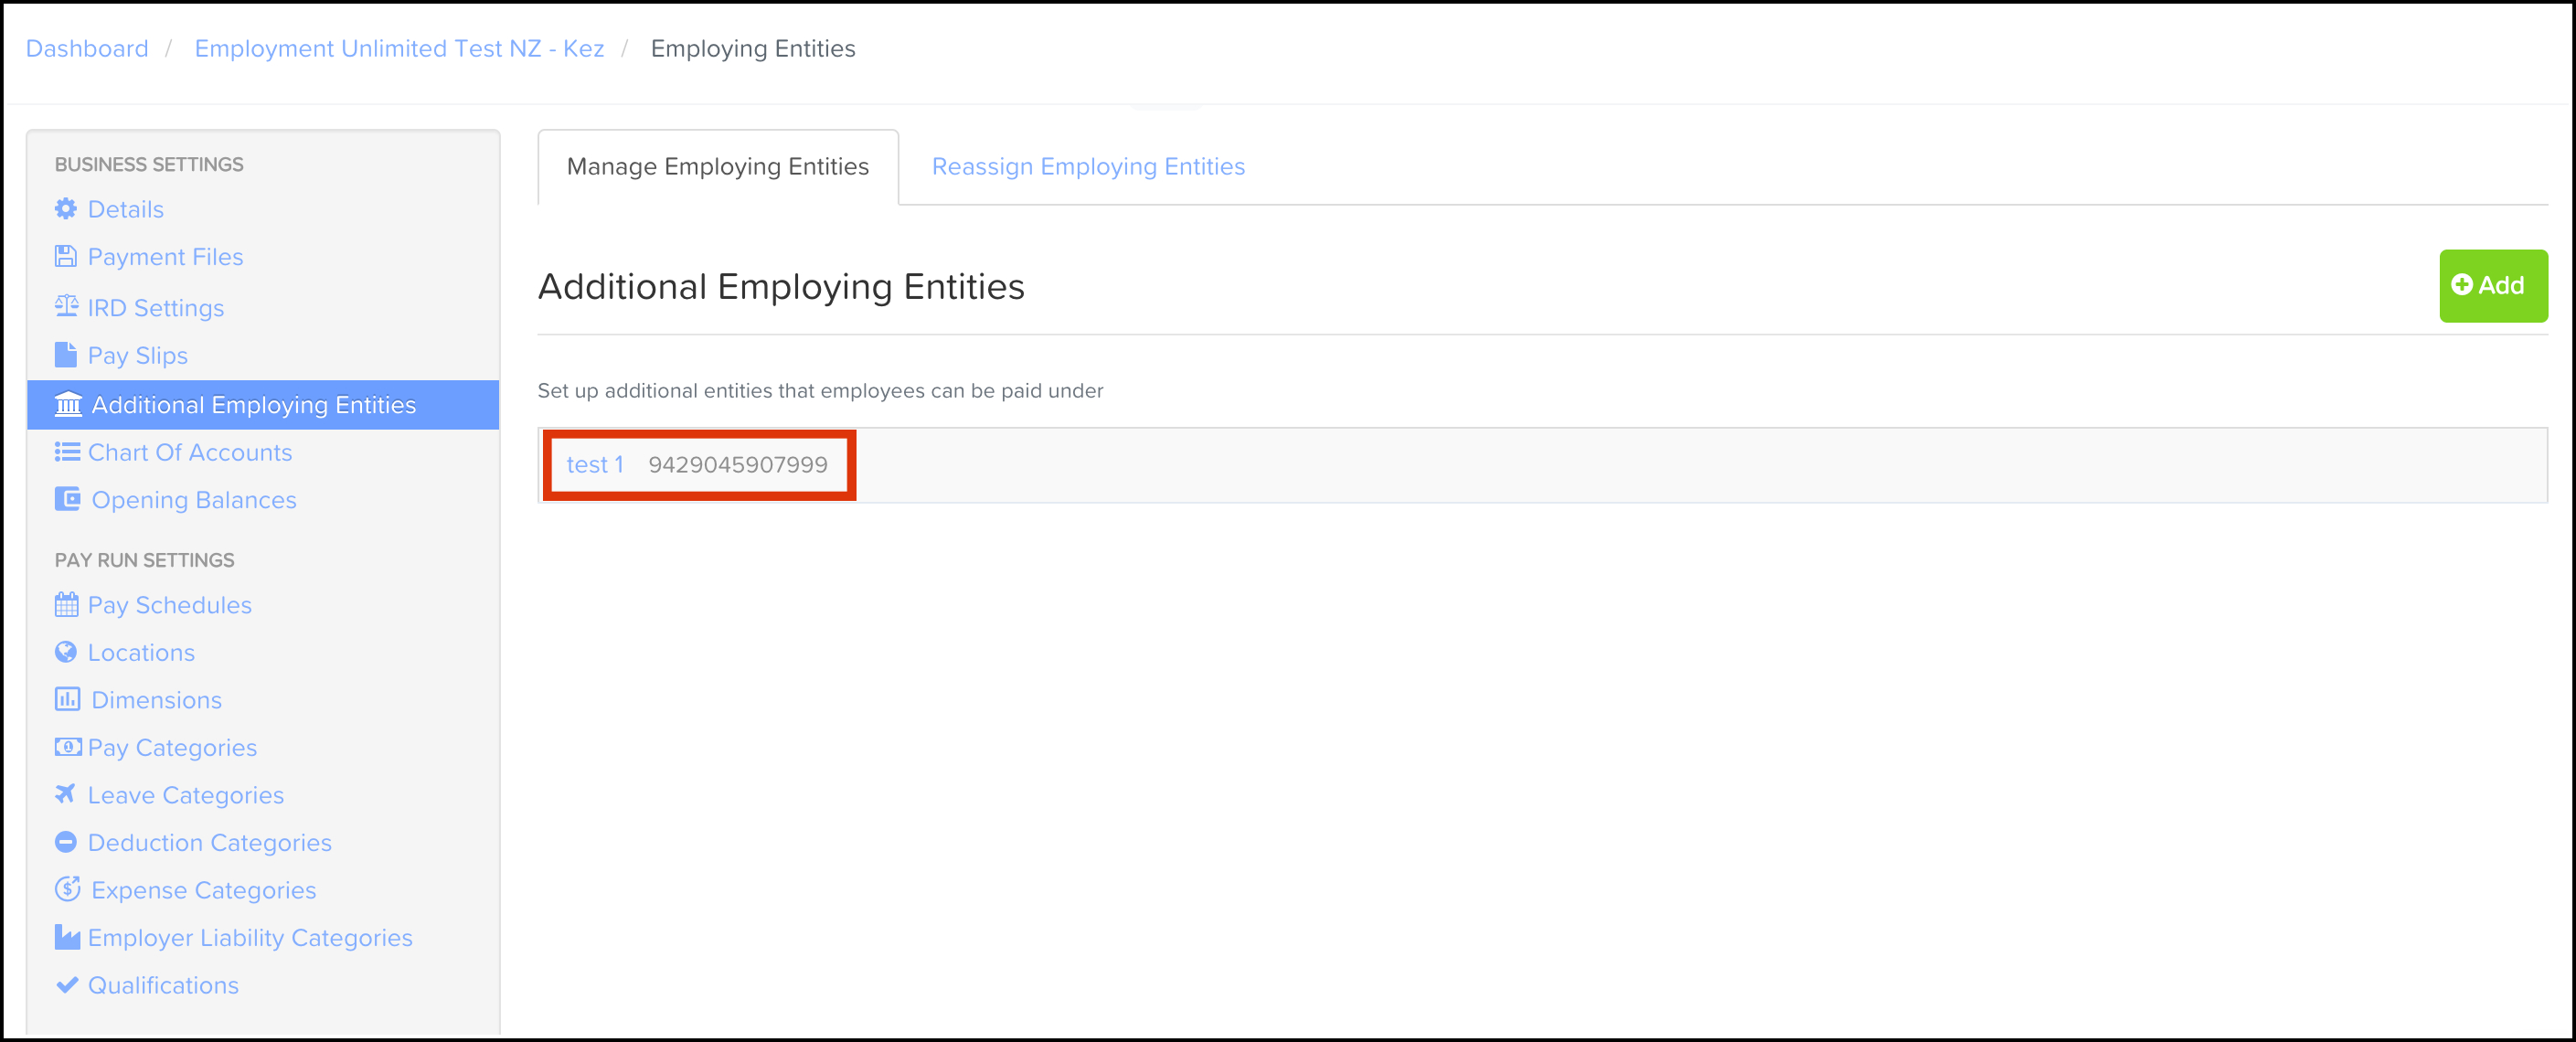The image size is (2576, 1042).
Task: Click the factory icon for Employer Liability Categories
Action: tap(67, 937)
